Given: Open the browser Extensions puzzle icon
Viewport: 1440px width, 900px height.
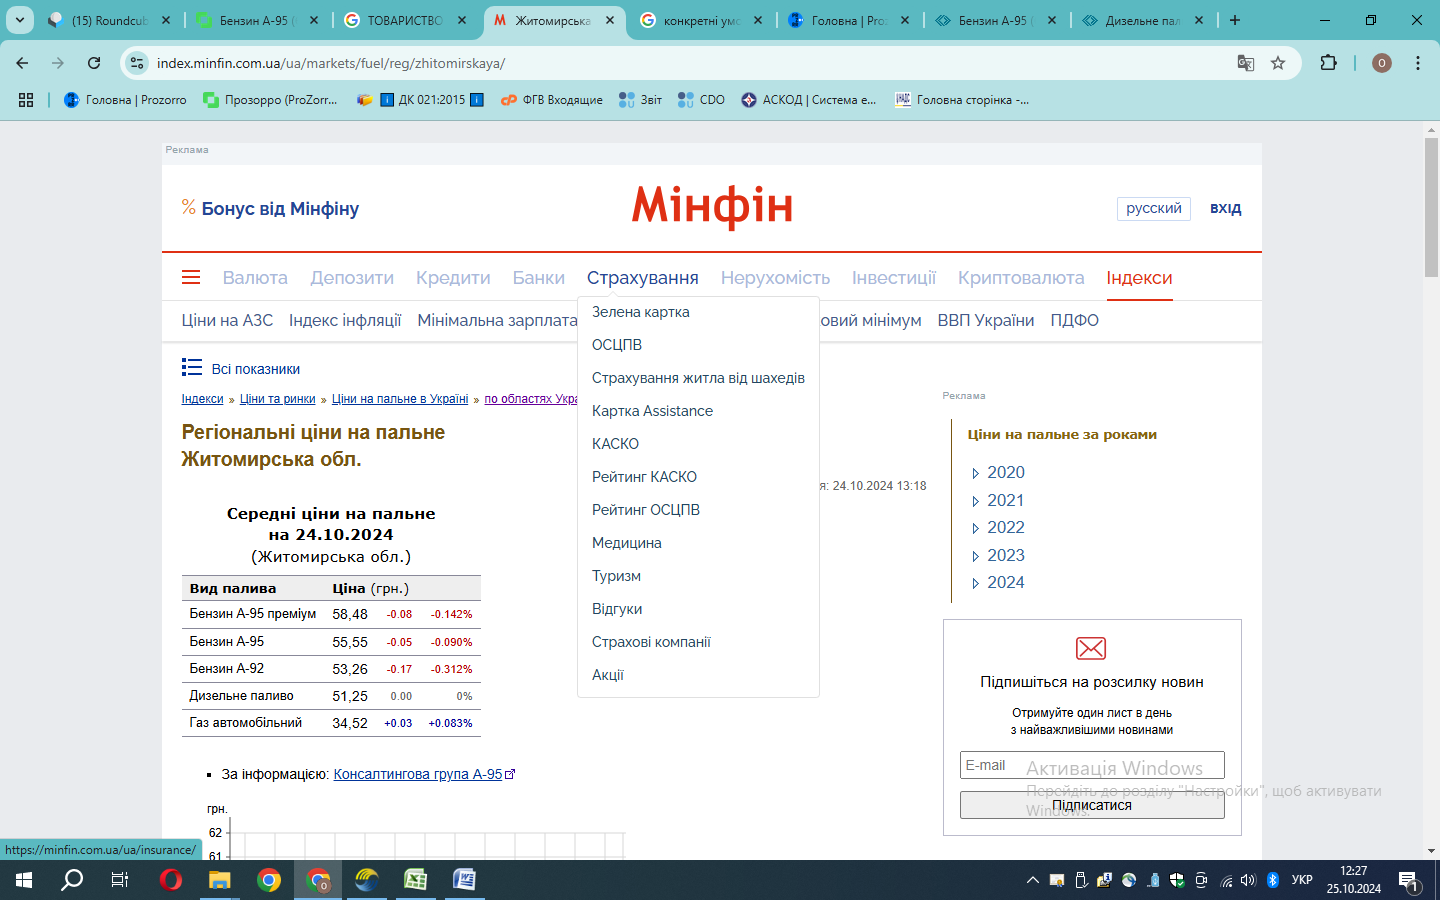Looking at the screenshot, I should pos(1328,63).
